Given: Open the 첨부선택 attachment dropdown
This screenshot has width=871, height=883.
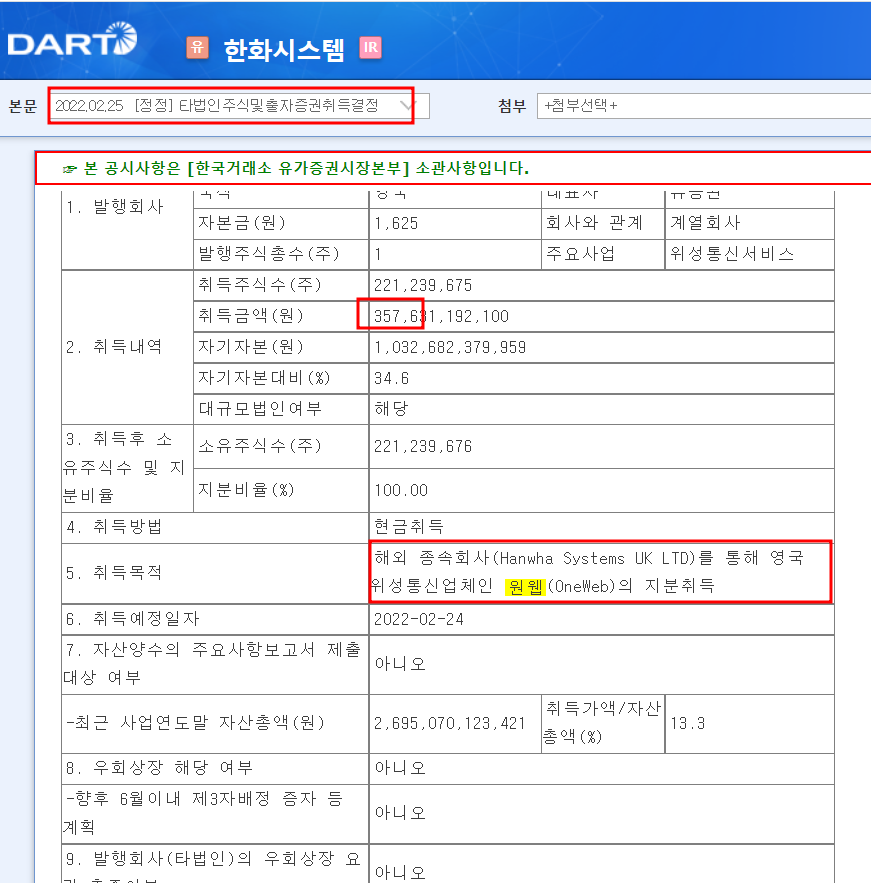Looking at the screenshot, I should [x=704, y=105].
